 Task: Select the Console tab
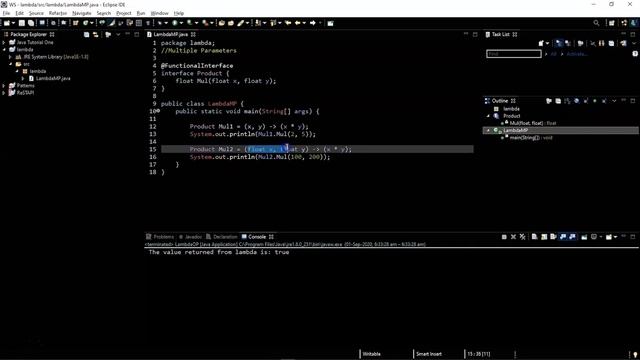click(257, 237)
